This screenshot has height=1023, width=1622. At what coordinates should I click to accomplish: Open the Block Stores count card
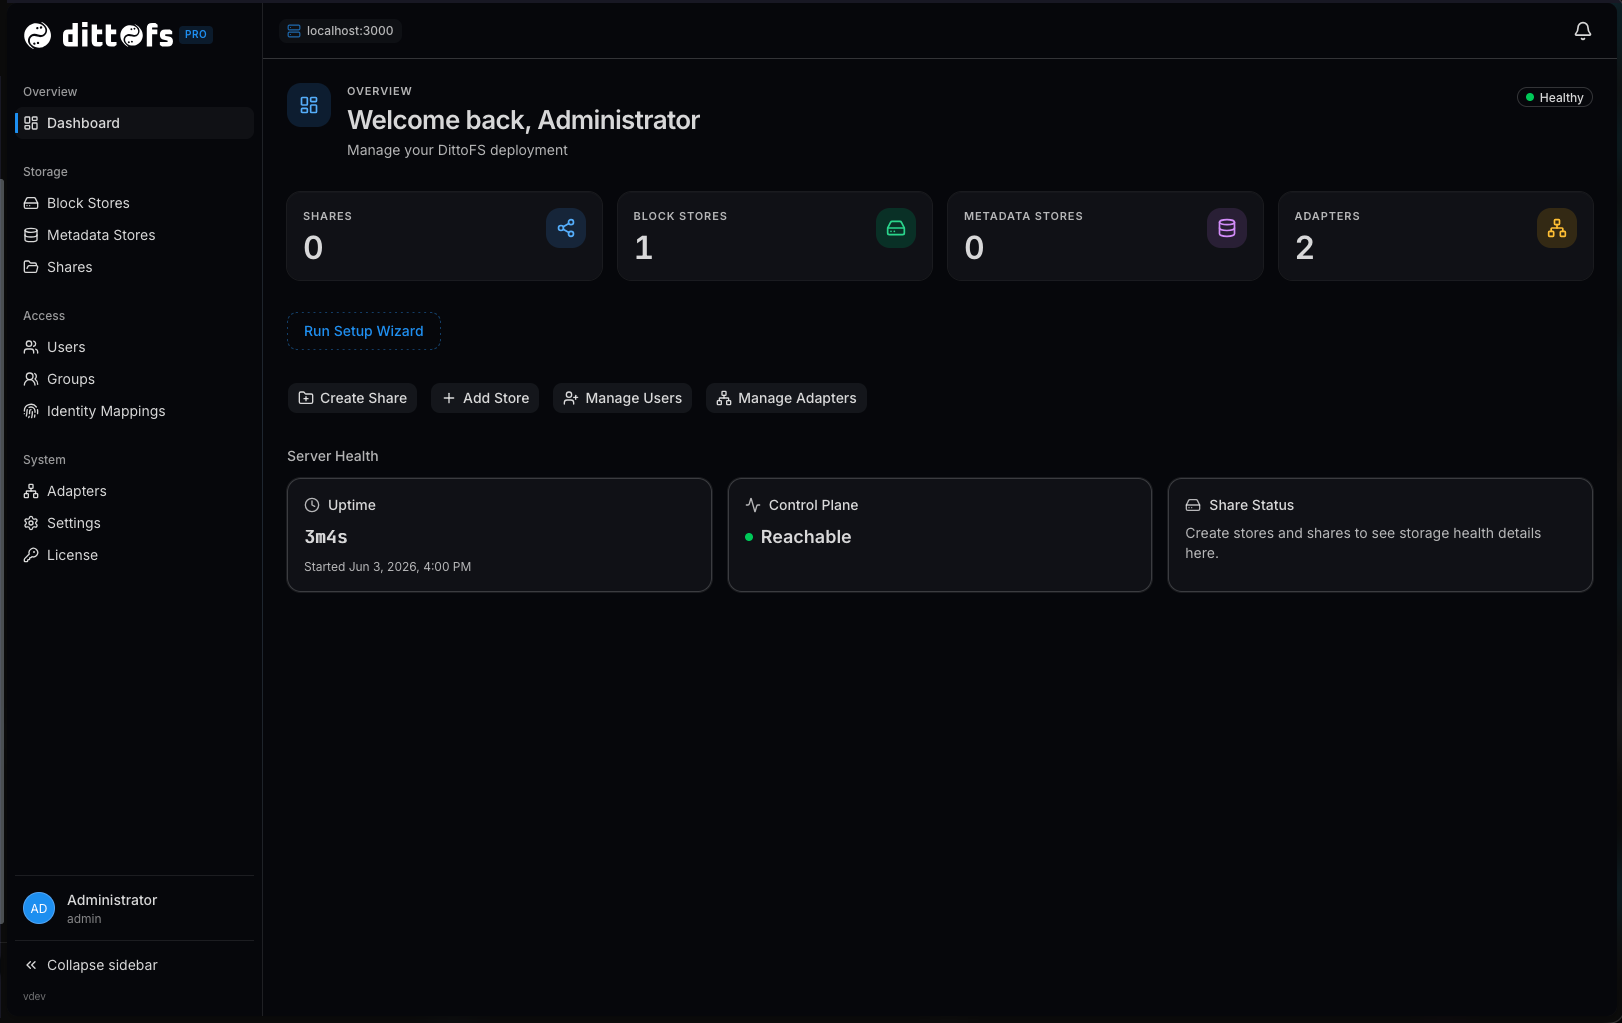click(775, 236)
